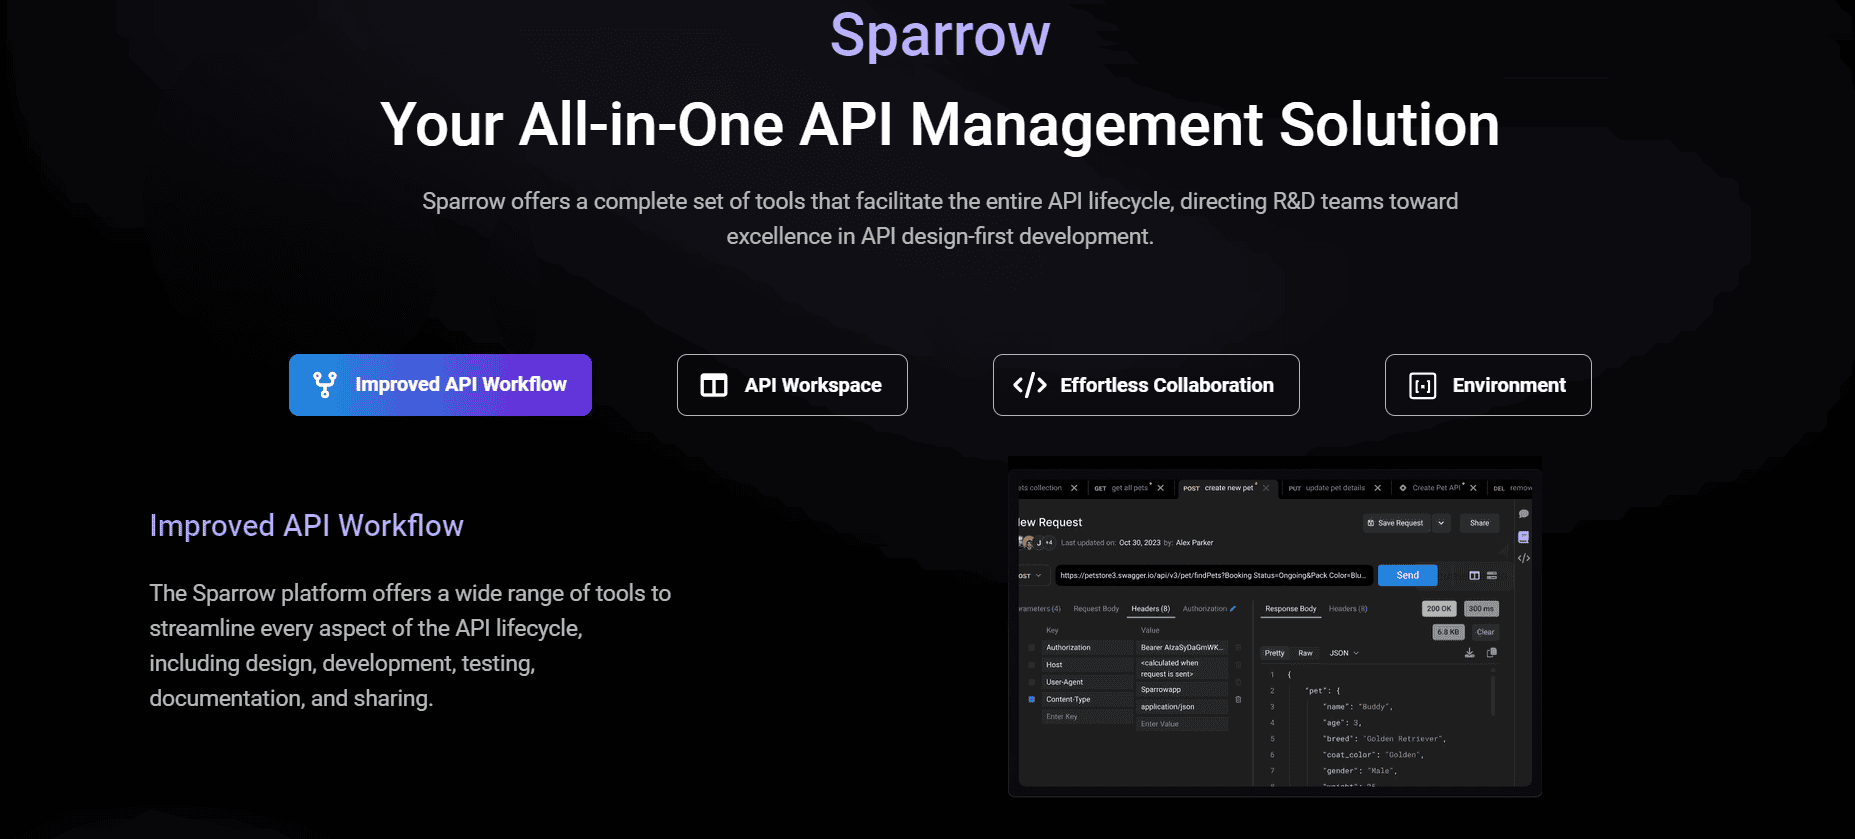Image resolution: width=1855 pixels, height=839 pixels.
Task: Click the petstore3.swagger.io URL field
Action: tap(1214, 576)
